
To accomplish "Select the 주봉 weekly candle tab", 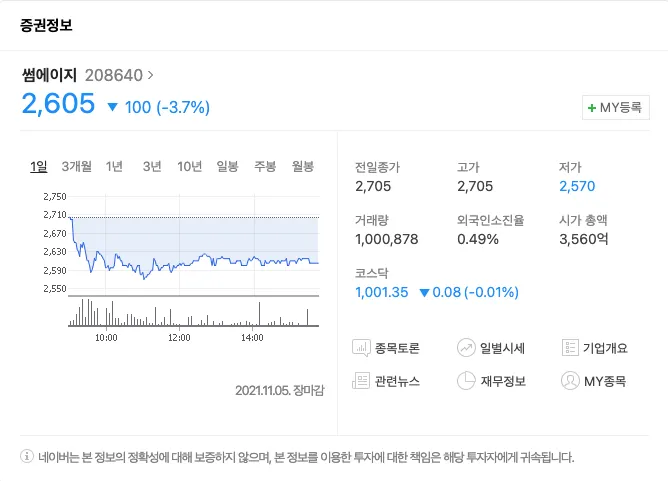I will pos(265,166).
